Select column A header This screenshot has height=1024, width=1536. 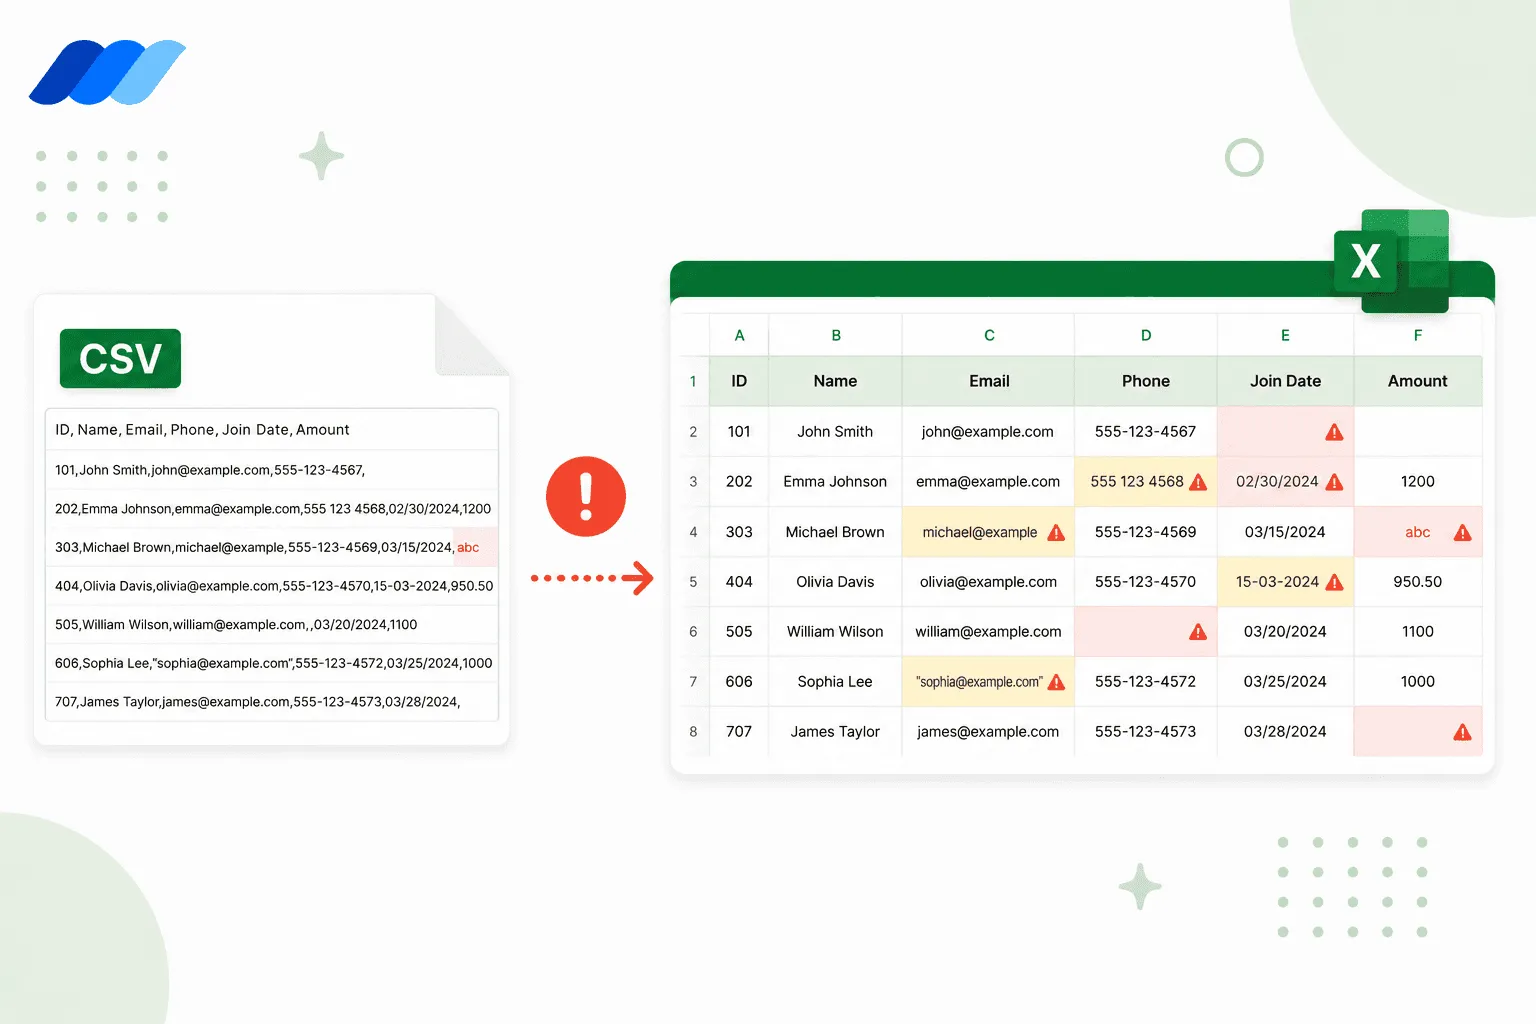[x=739, y=335]
